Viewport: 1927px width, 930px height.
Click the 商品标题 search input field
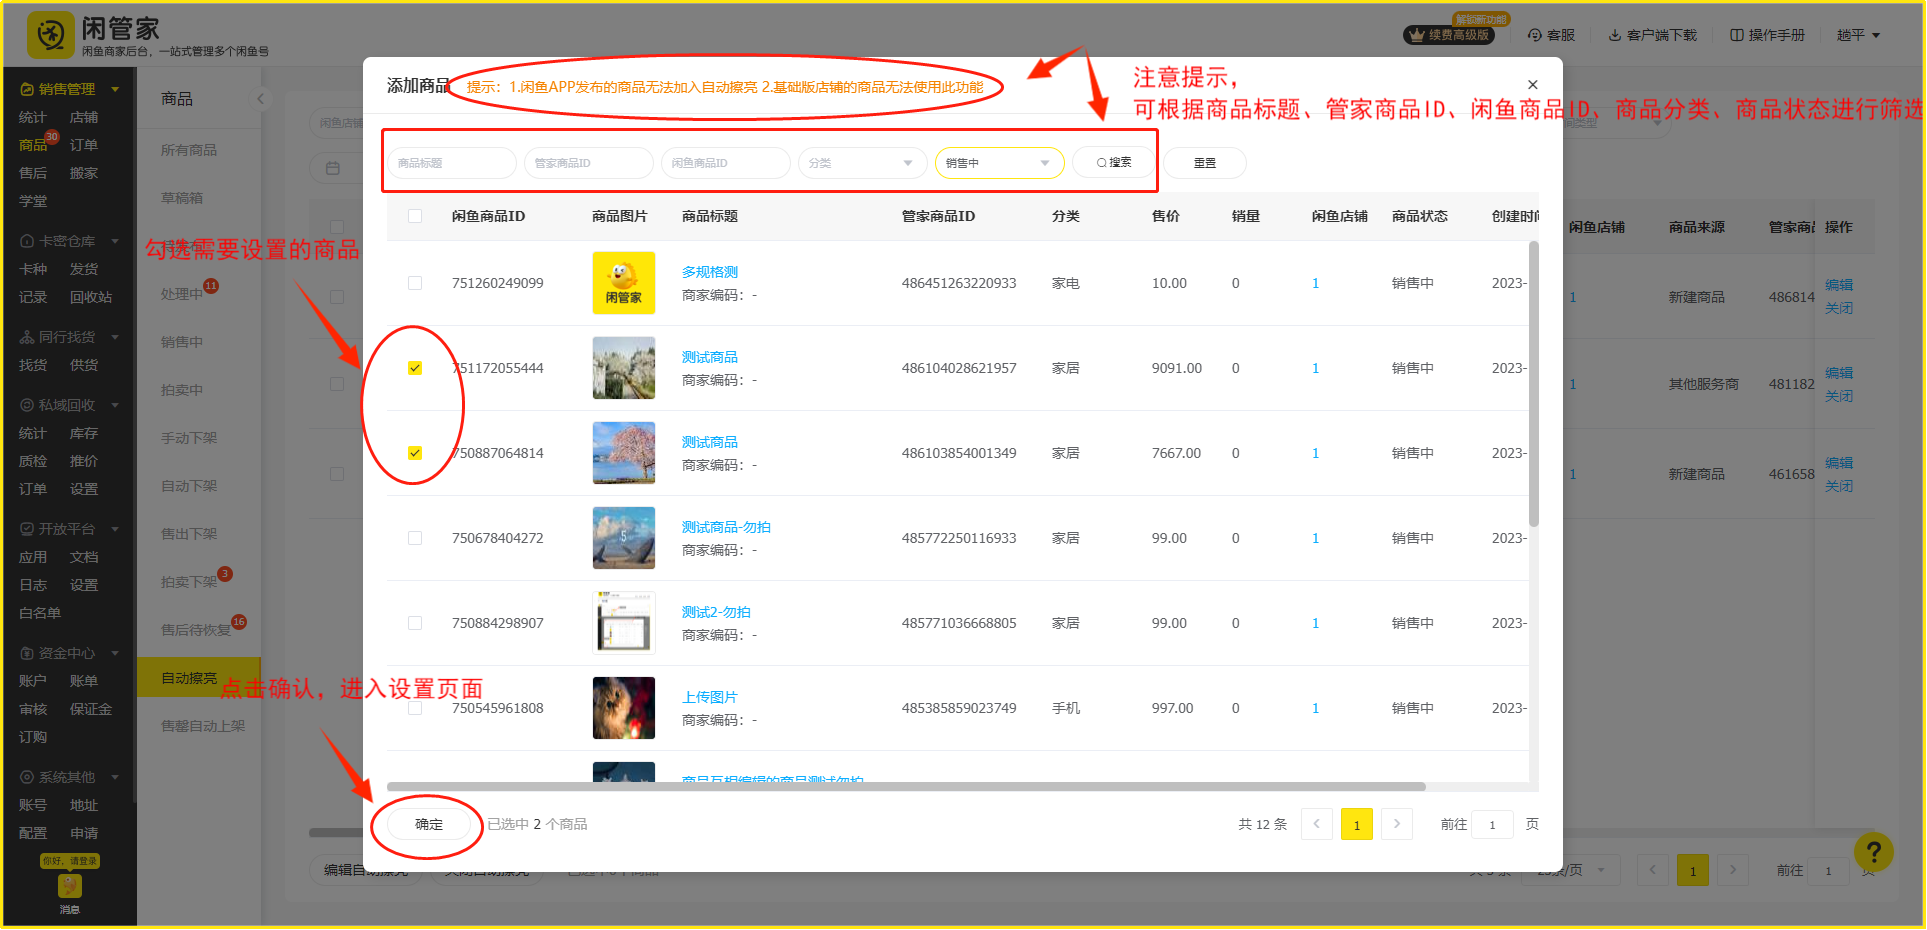coord(451,163)
